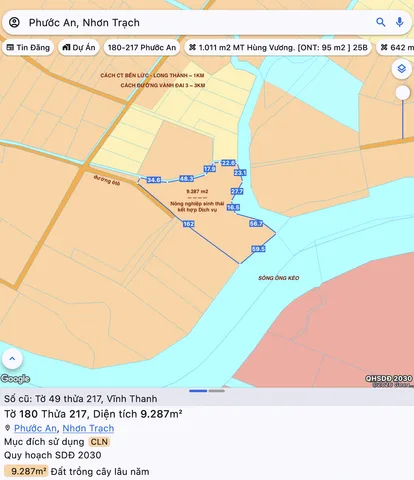This screenshot has height=480, width=414.
Task: Click the 'Nông nghiệp sinh thái' map label
Action: [197, 203]
